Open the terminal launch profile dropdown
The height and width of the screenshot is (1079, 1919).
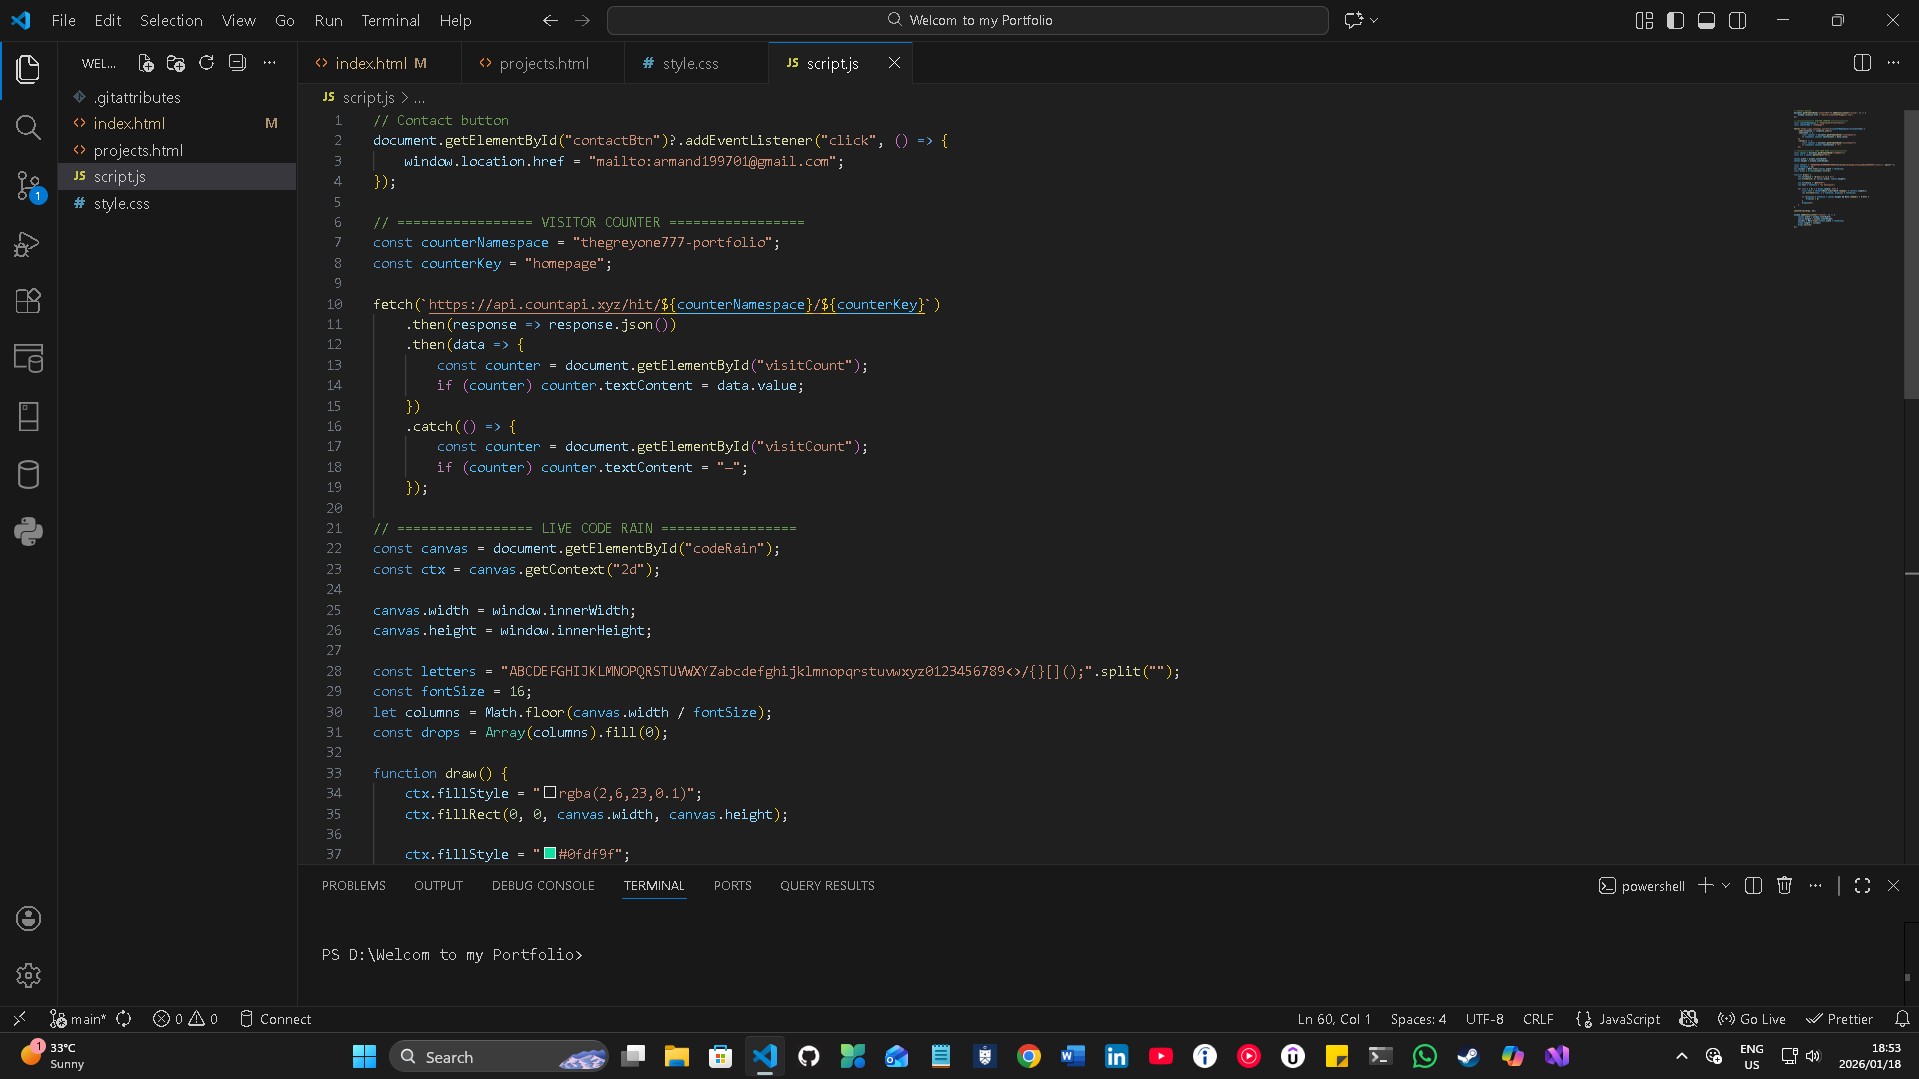click(x=1724, y=886)
